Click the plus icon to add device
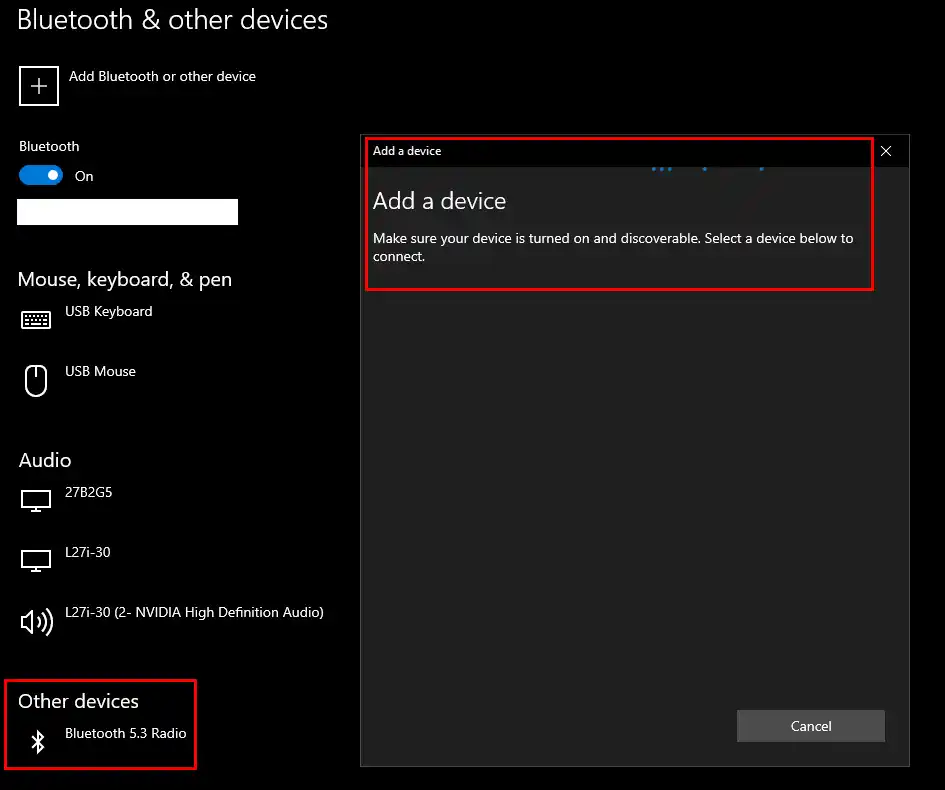Image resolution: width=945 pixels, height=790 pixels. 39,86
